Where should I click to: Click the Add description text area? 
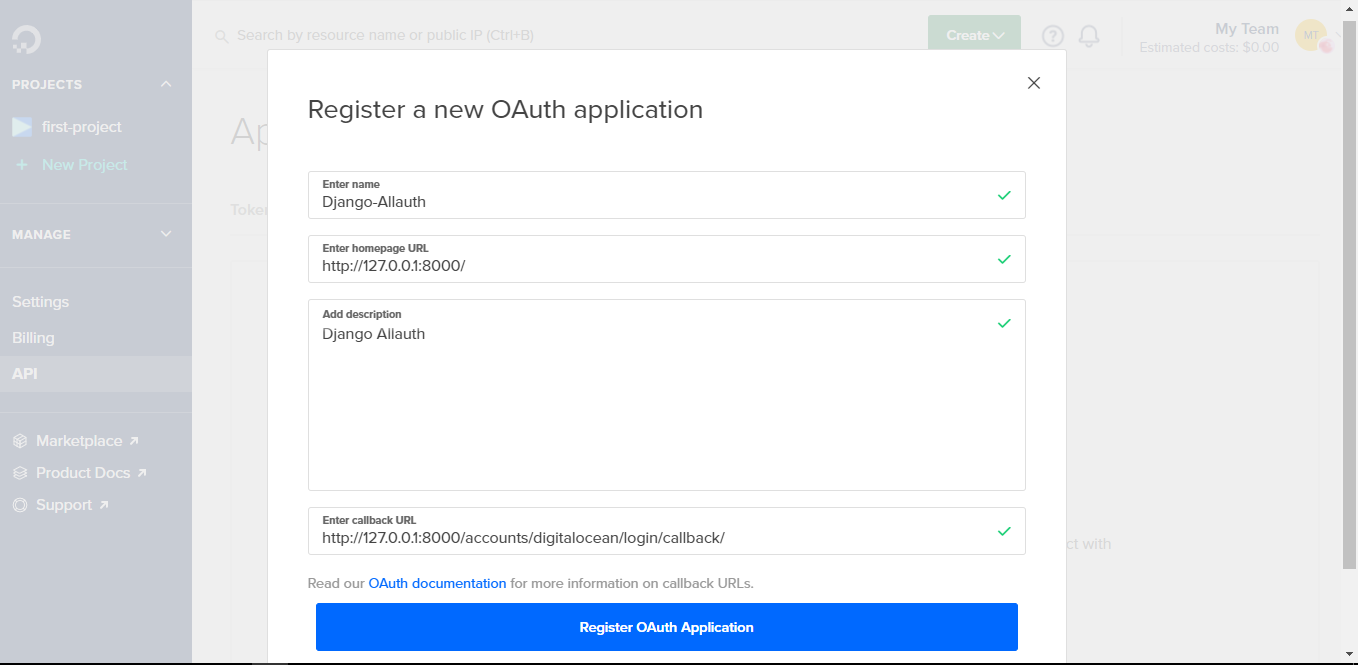[x=666, y=395]
